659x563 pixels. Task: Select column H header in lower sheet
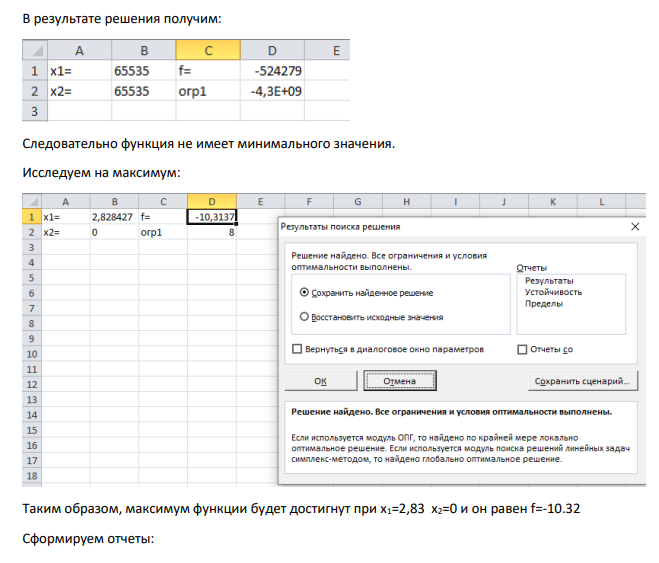click(x=406, y=202)
